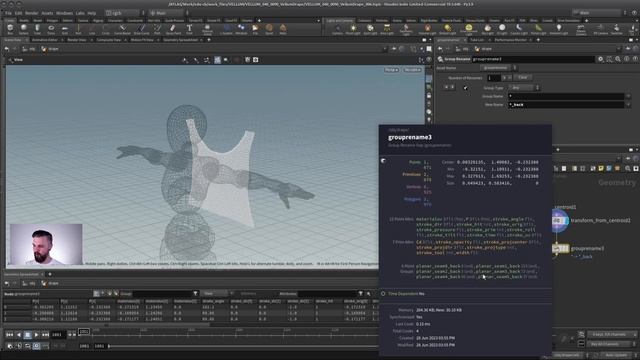Open the Group Name selector arrow
This screenshot has width=640, height=360.
click(x=628, y=96)
